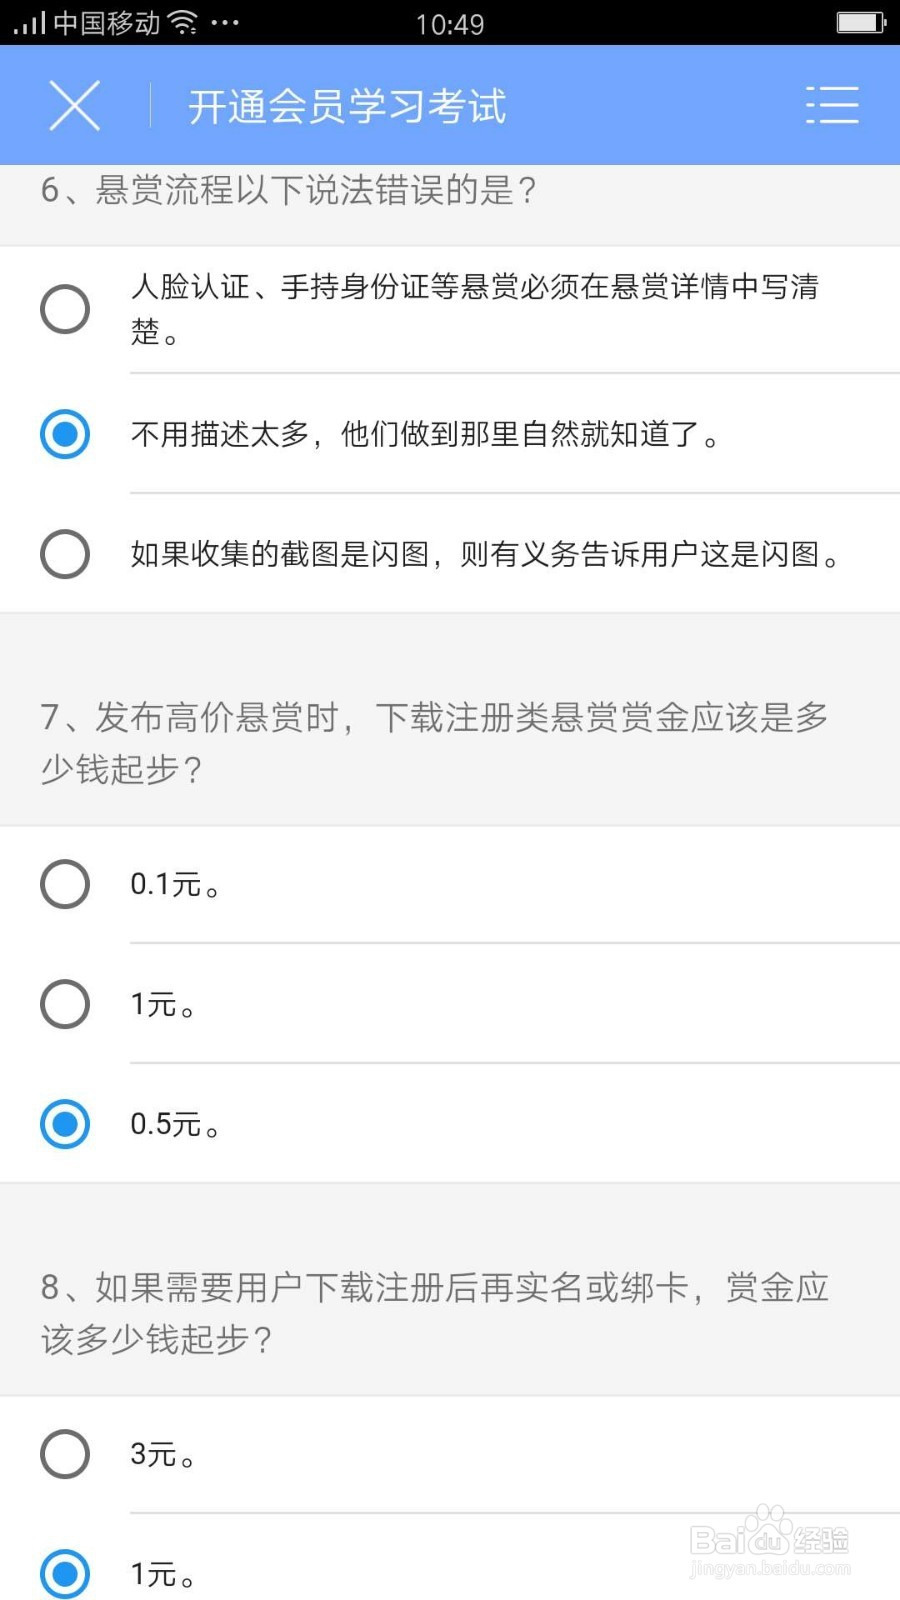Choose 1元 radio under question 8
Screen dimensions: 900x1600
(x=65, y=1574)
